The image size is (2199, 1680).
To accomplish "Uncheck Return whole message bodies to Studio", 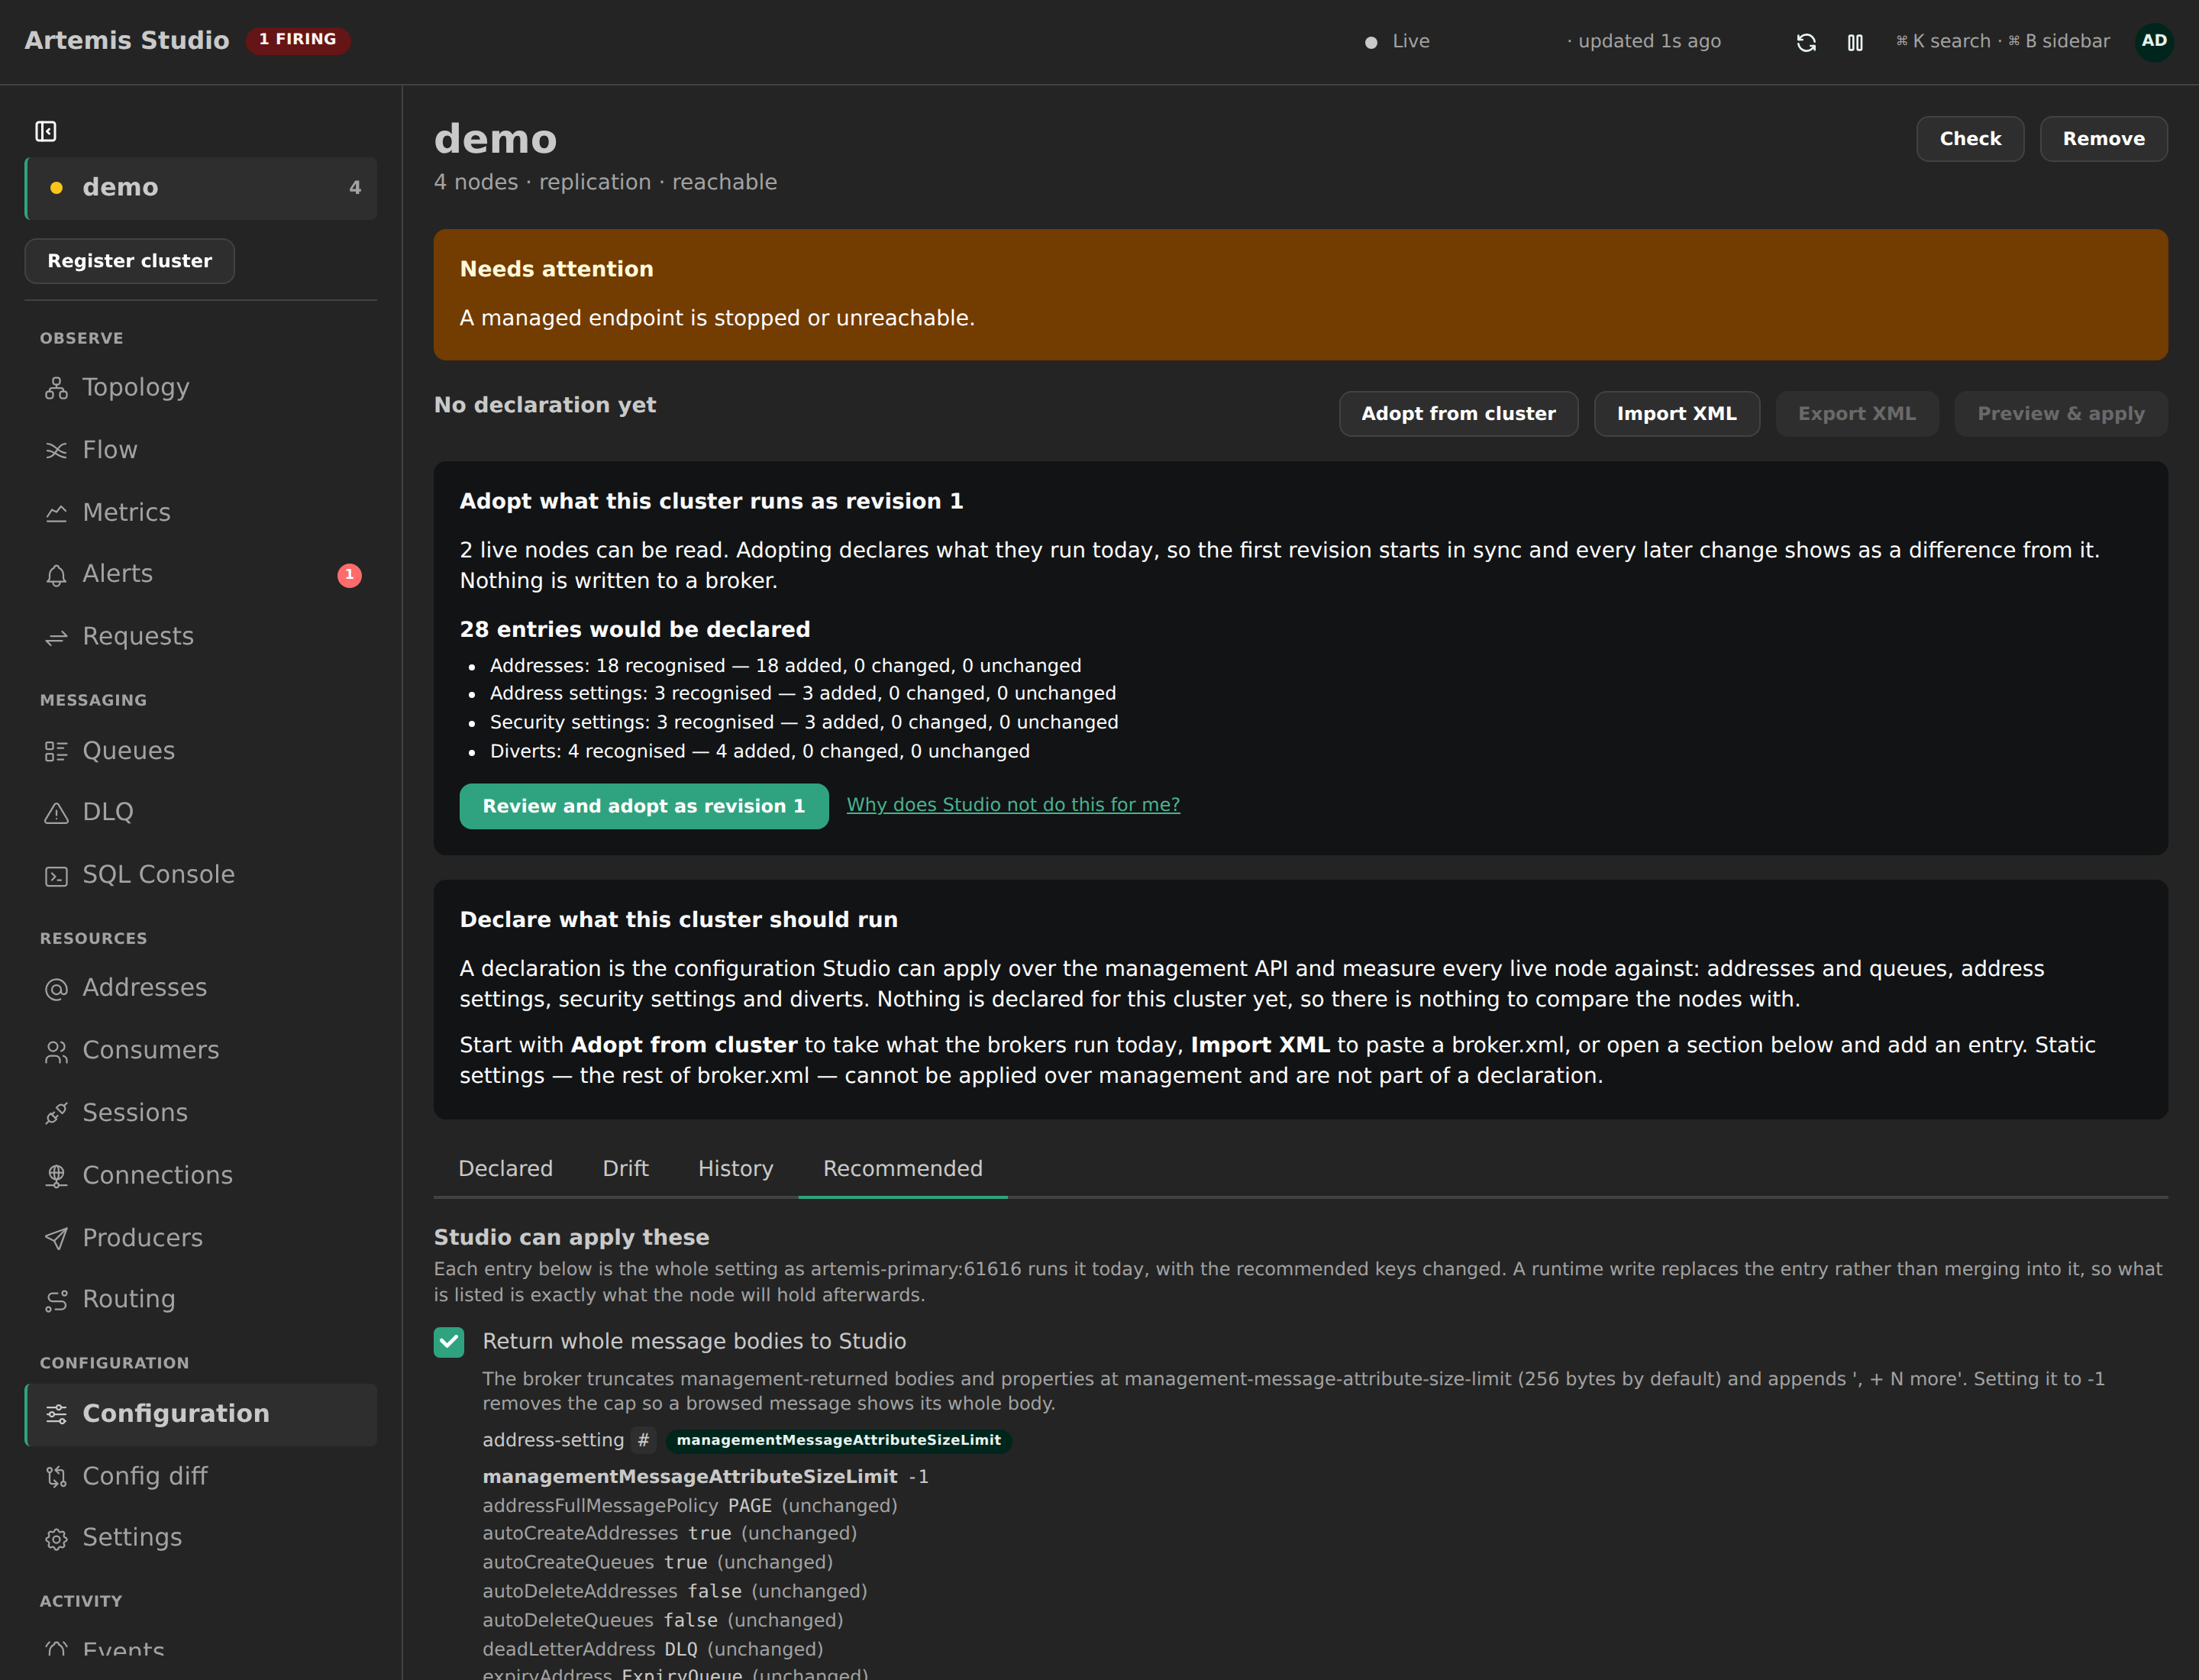I will click(449, 1342).
